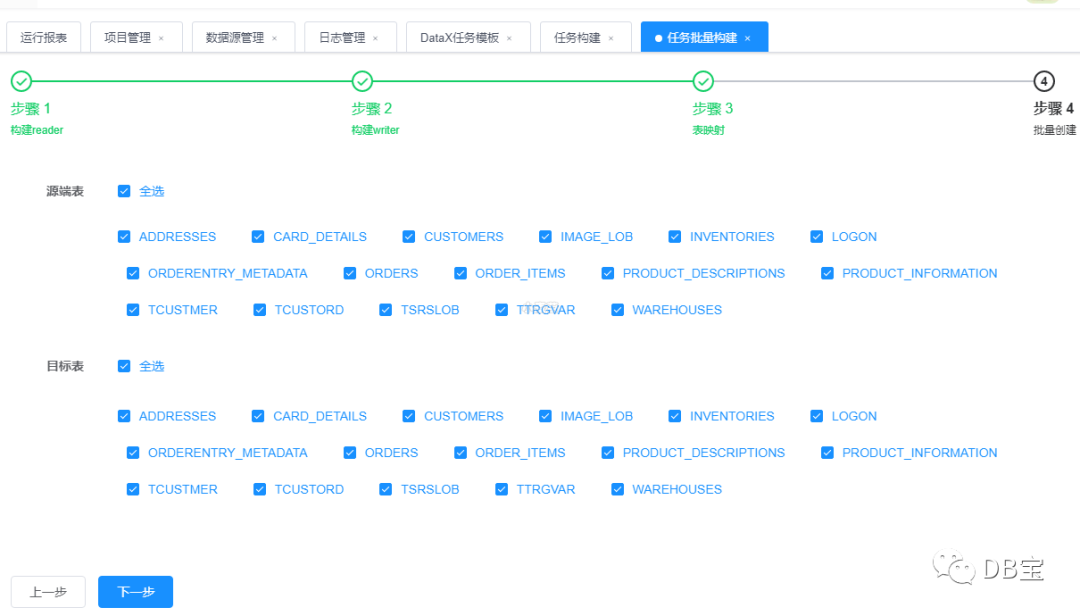Switch to the 运行报表 tab
This screenshot has height=616, width=1080.
pos(43,37)
